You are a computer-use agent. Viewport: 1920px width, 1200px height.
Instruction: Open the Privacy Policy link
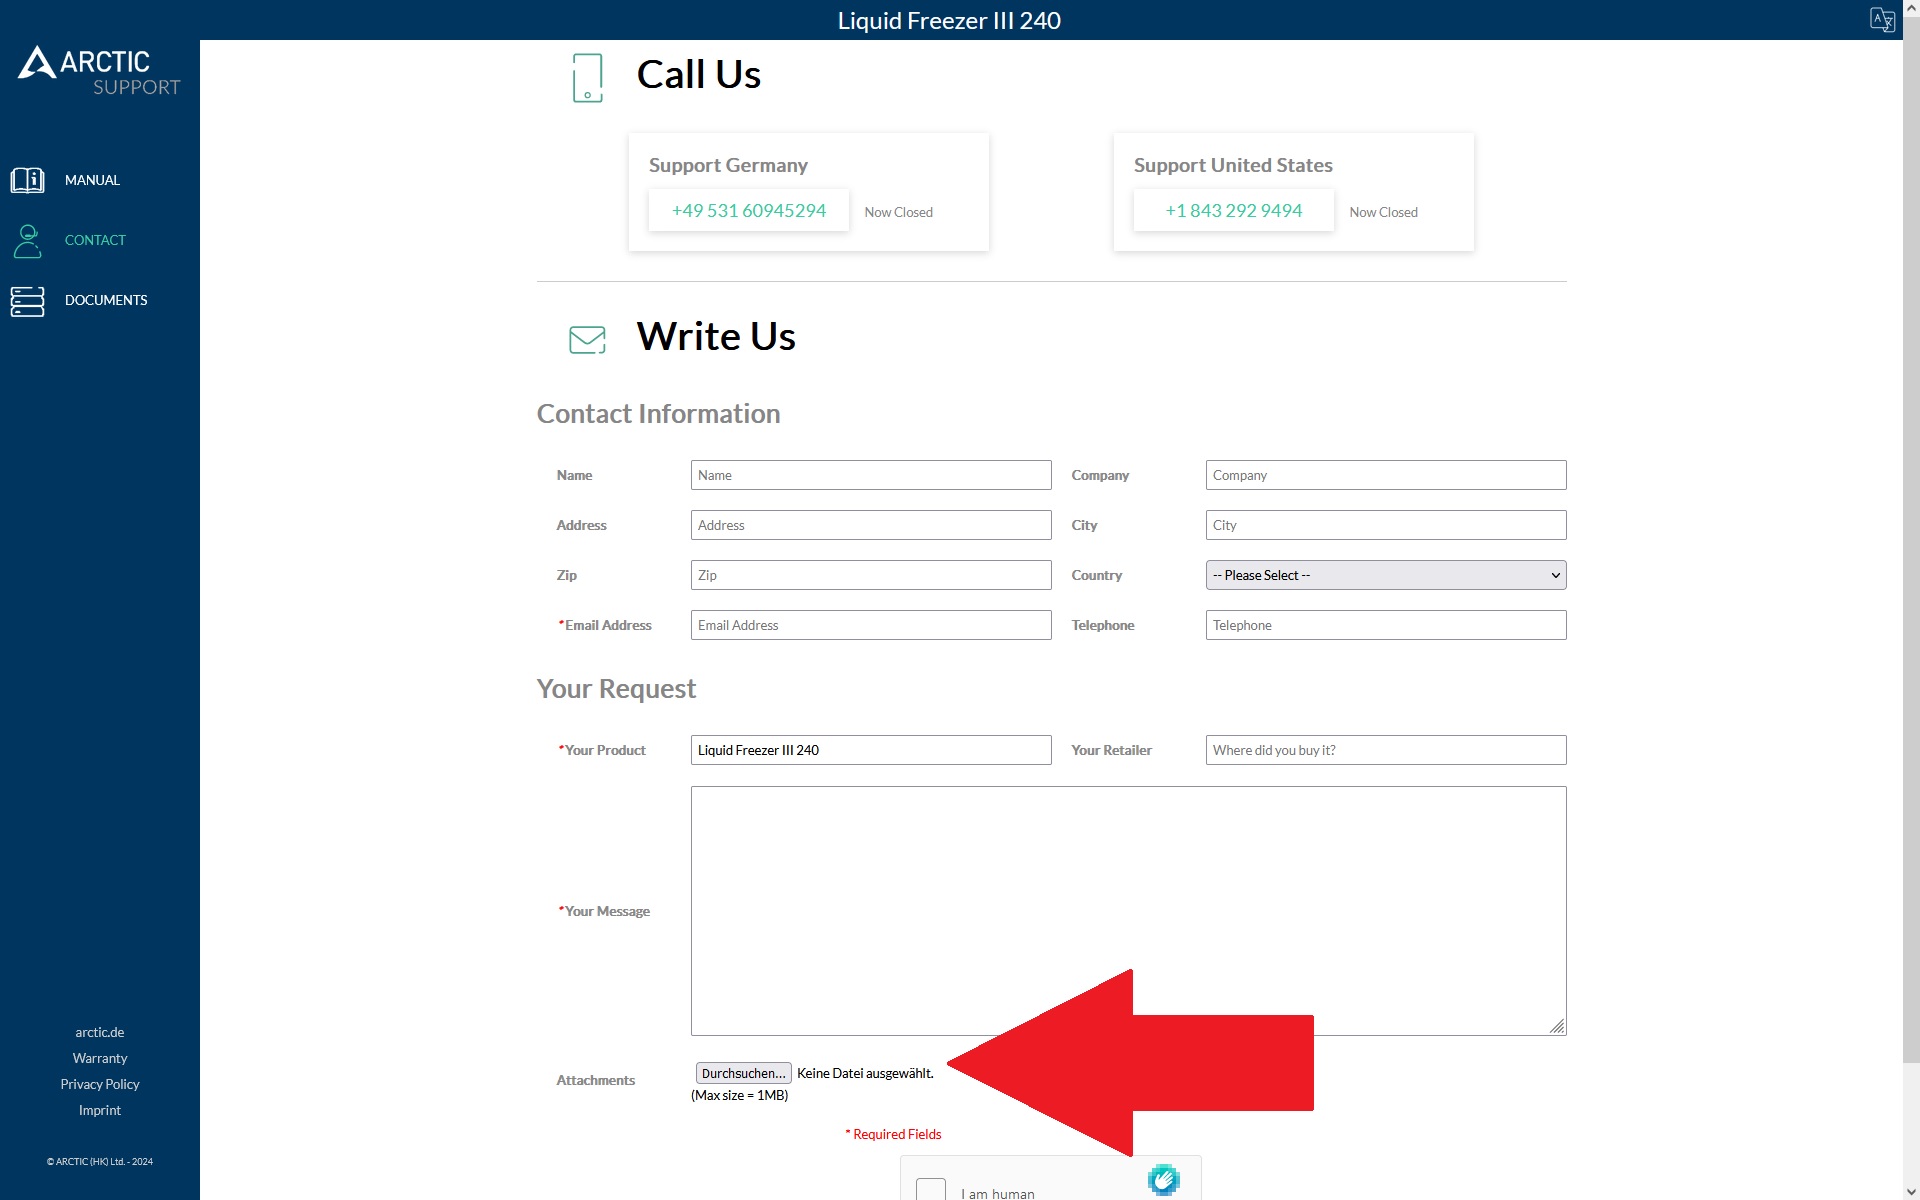100,1084
